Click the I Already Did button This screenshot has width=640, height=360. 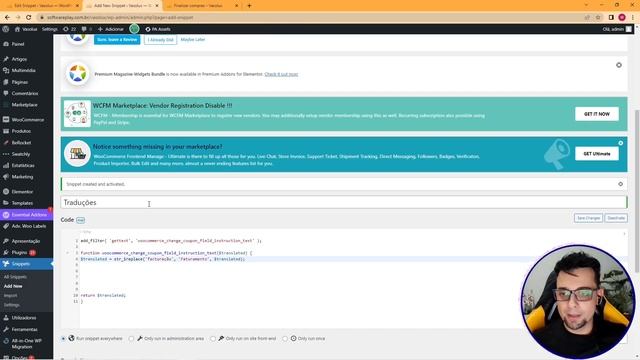160,40
